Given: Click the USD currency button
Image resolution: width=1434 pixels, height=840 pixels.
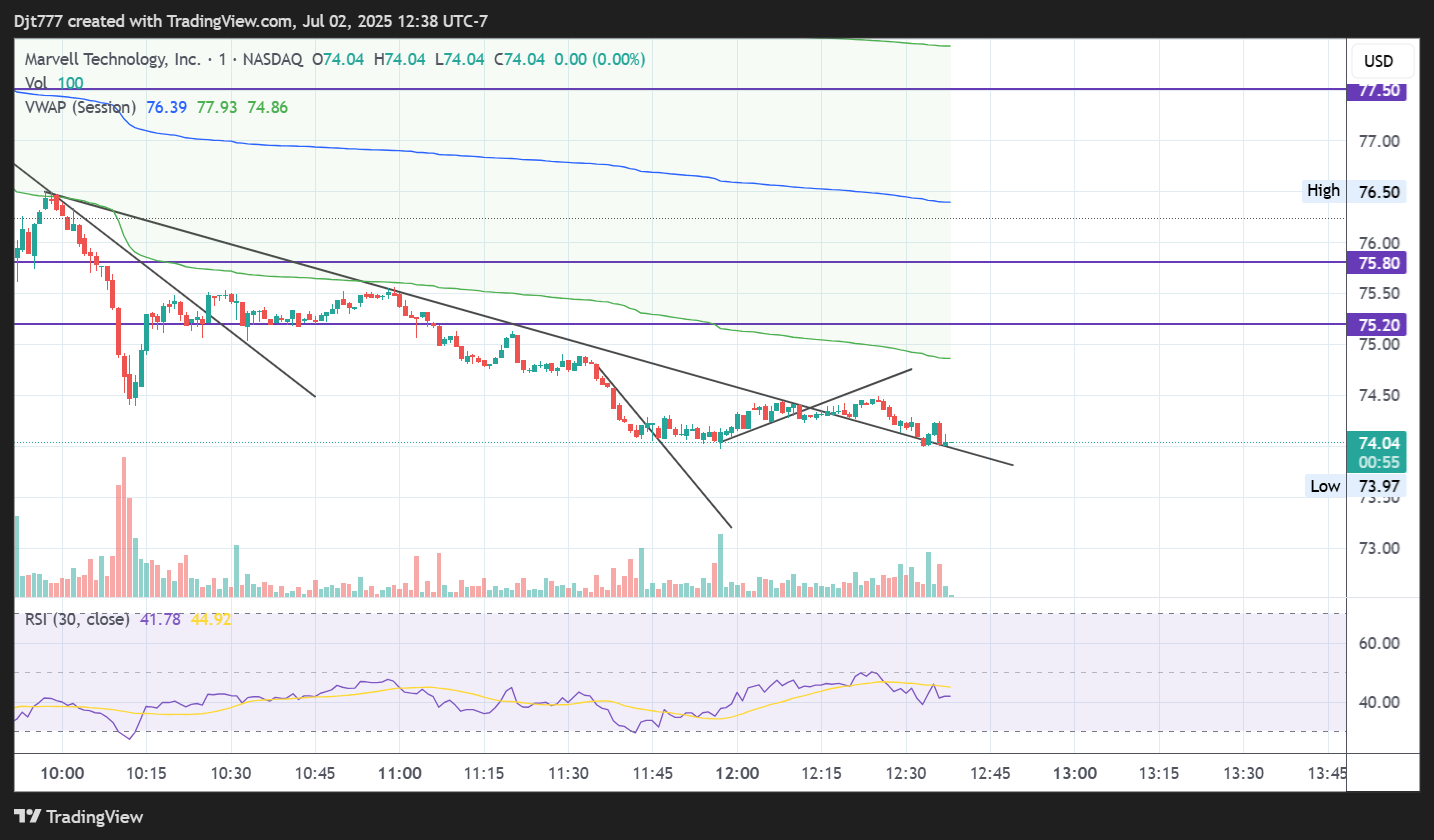Looking at the screenshot, I should 1378,62.
